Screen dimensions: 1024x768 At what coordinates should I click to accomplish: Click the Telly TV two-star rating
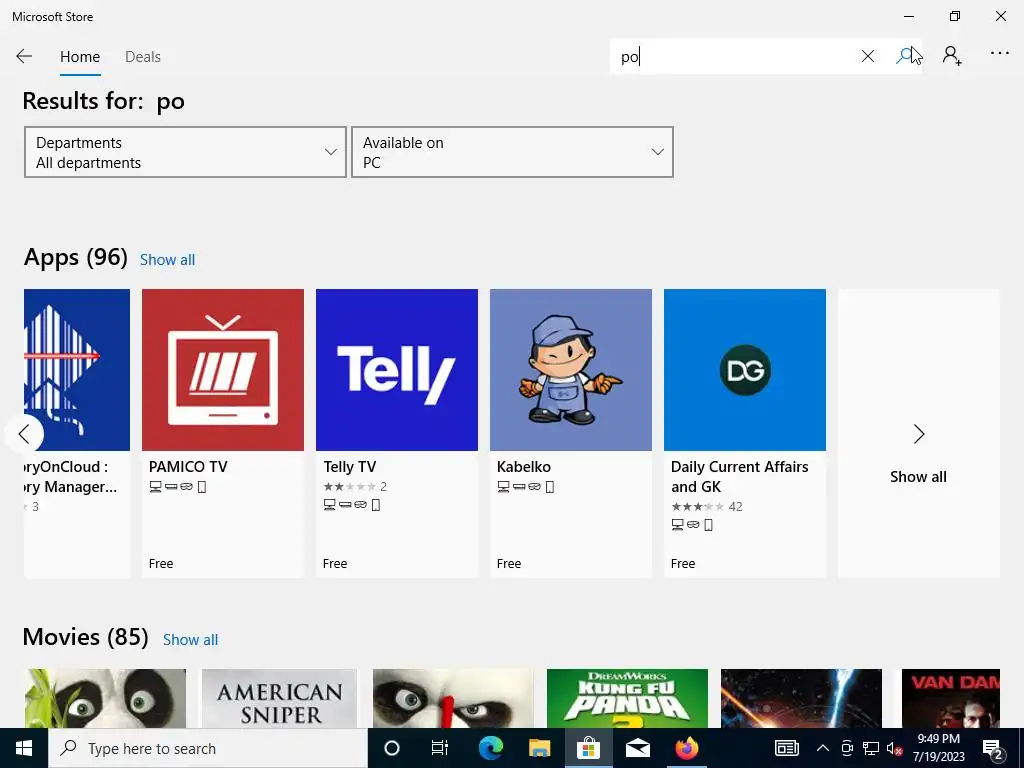pos(349,487)
